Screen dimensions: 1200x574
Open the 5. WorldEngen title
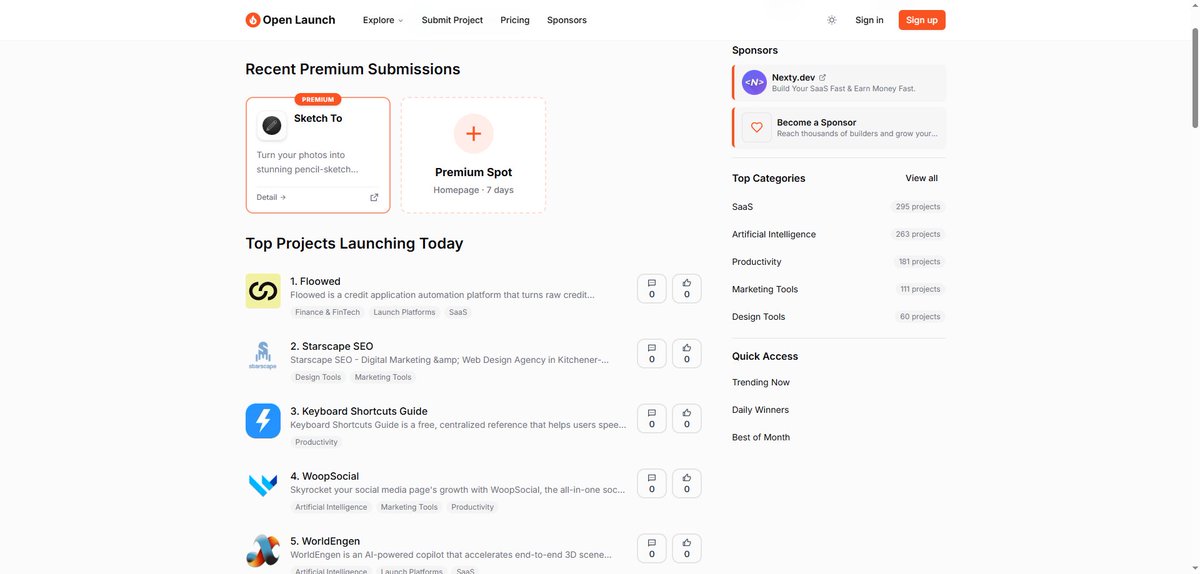tap(325, 541)
